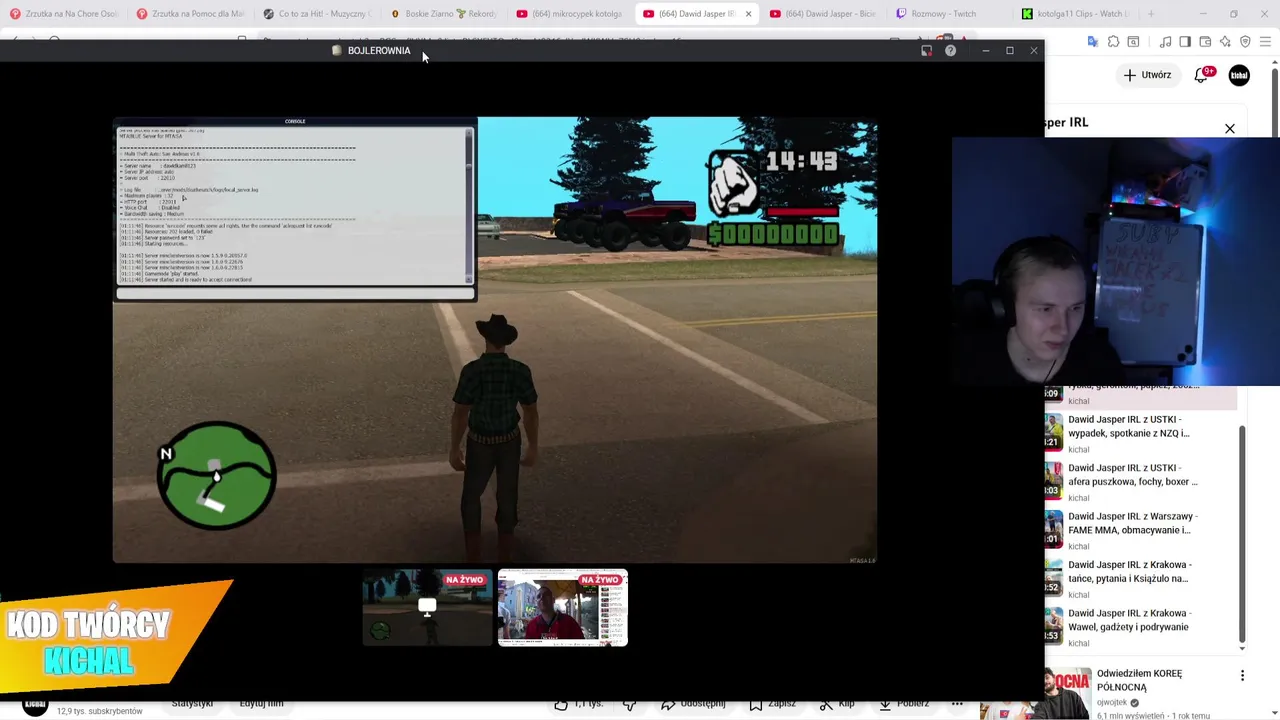Click the BOJLEROWNIA window title
This screenshot has width=1280, height=720.
point(379,50)
